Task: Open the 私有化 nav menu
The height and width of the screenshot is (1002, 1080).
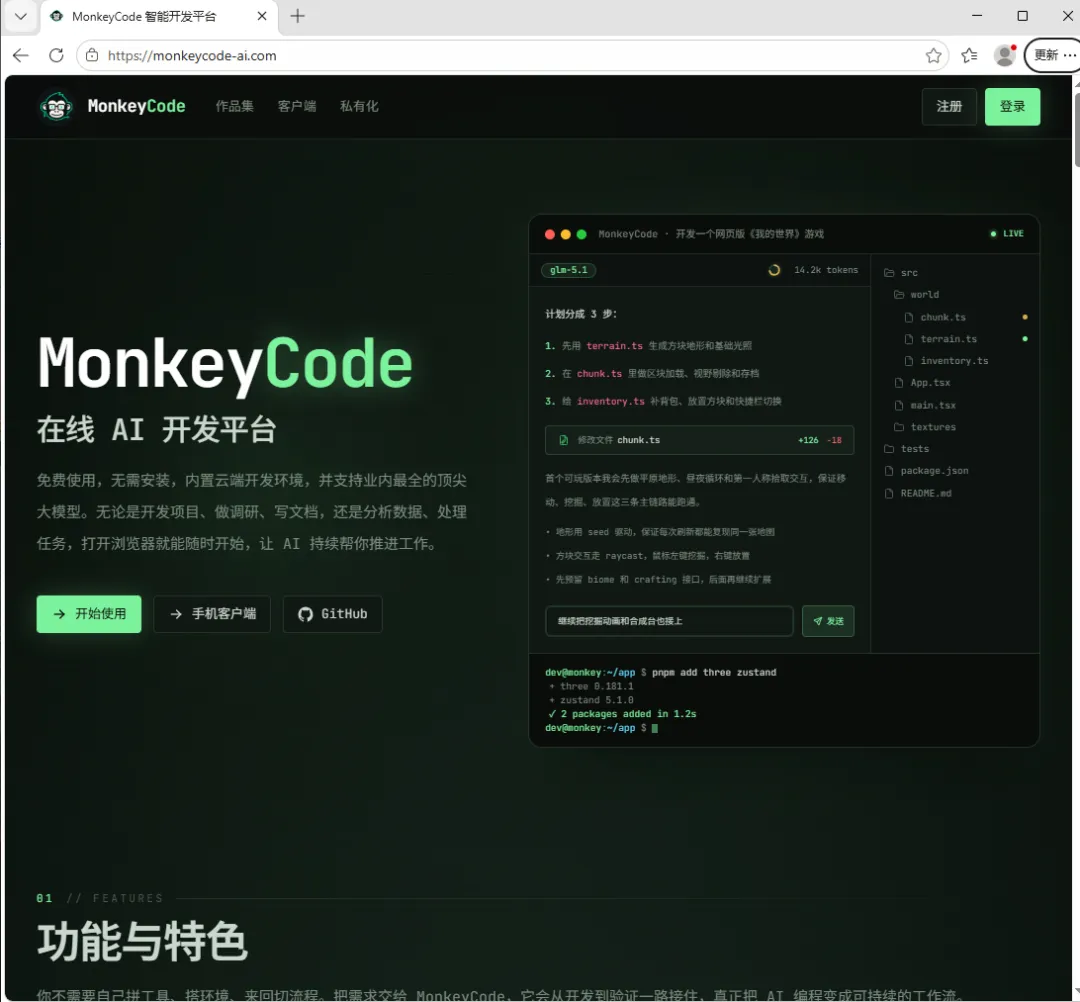Action: click(359, 106)
